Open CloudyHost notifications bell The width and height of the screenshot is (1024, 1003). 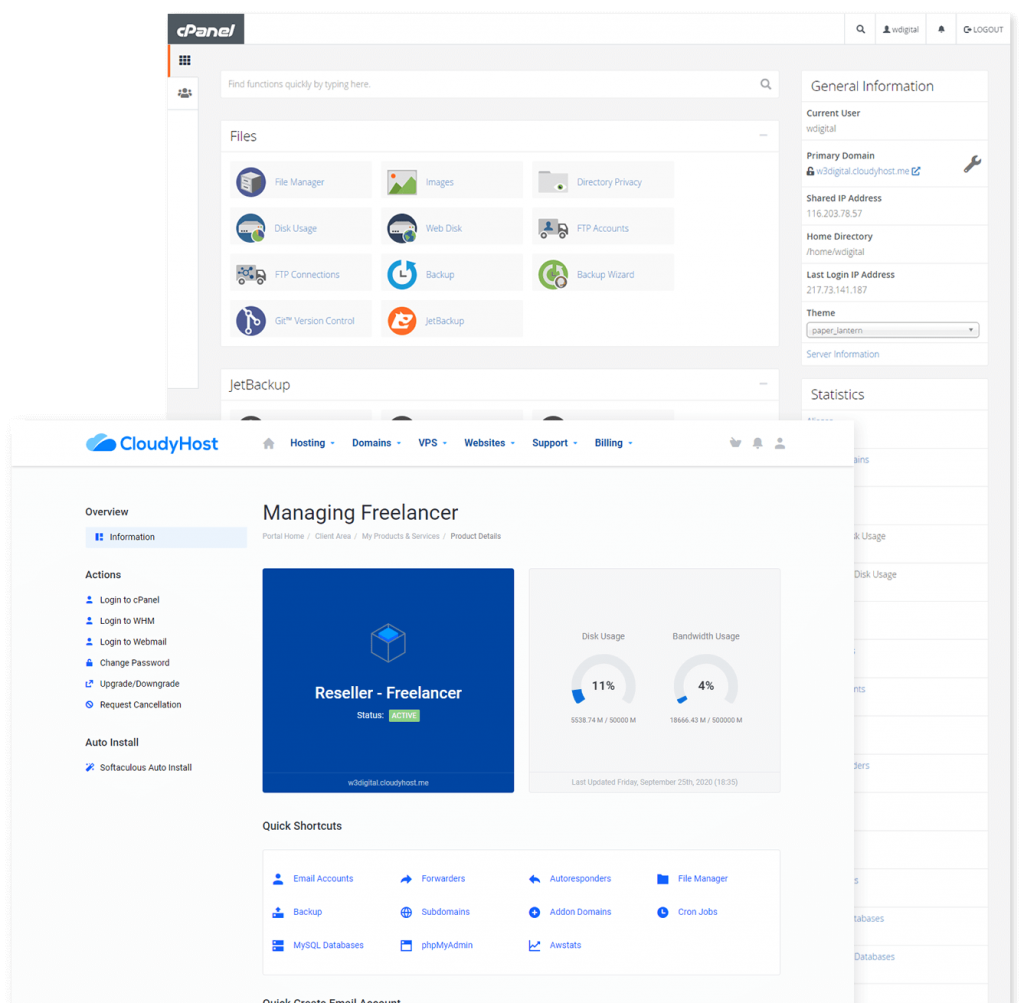tap(758, 443)
